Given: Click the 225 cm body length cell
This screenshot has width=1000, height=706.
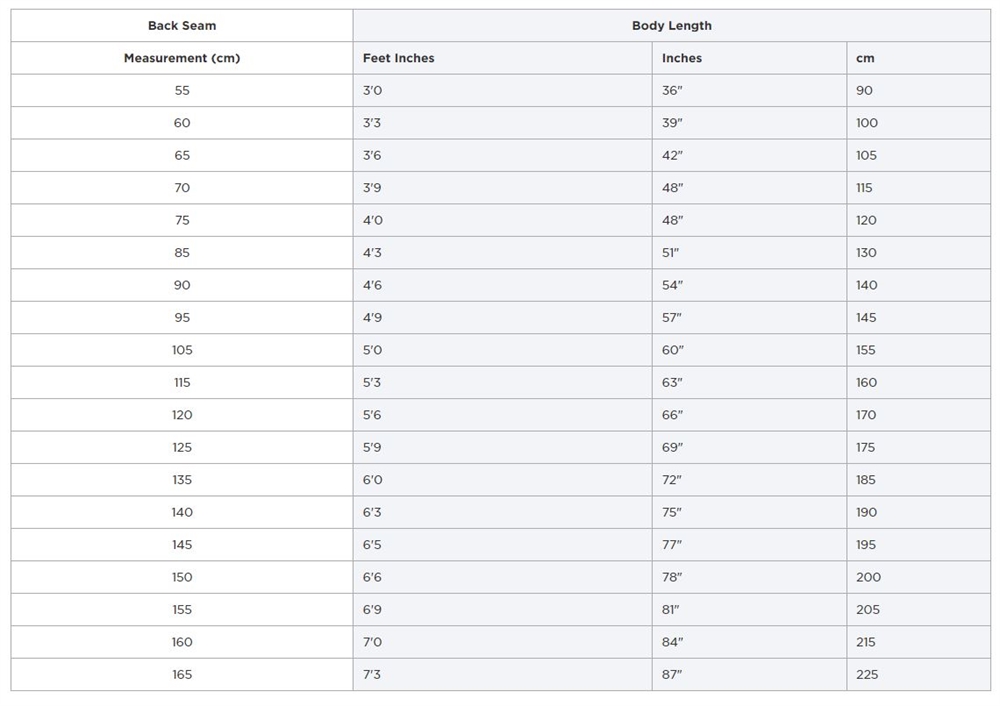Looking at the screenshot, I should 867,675.
